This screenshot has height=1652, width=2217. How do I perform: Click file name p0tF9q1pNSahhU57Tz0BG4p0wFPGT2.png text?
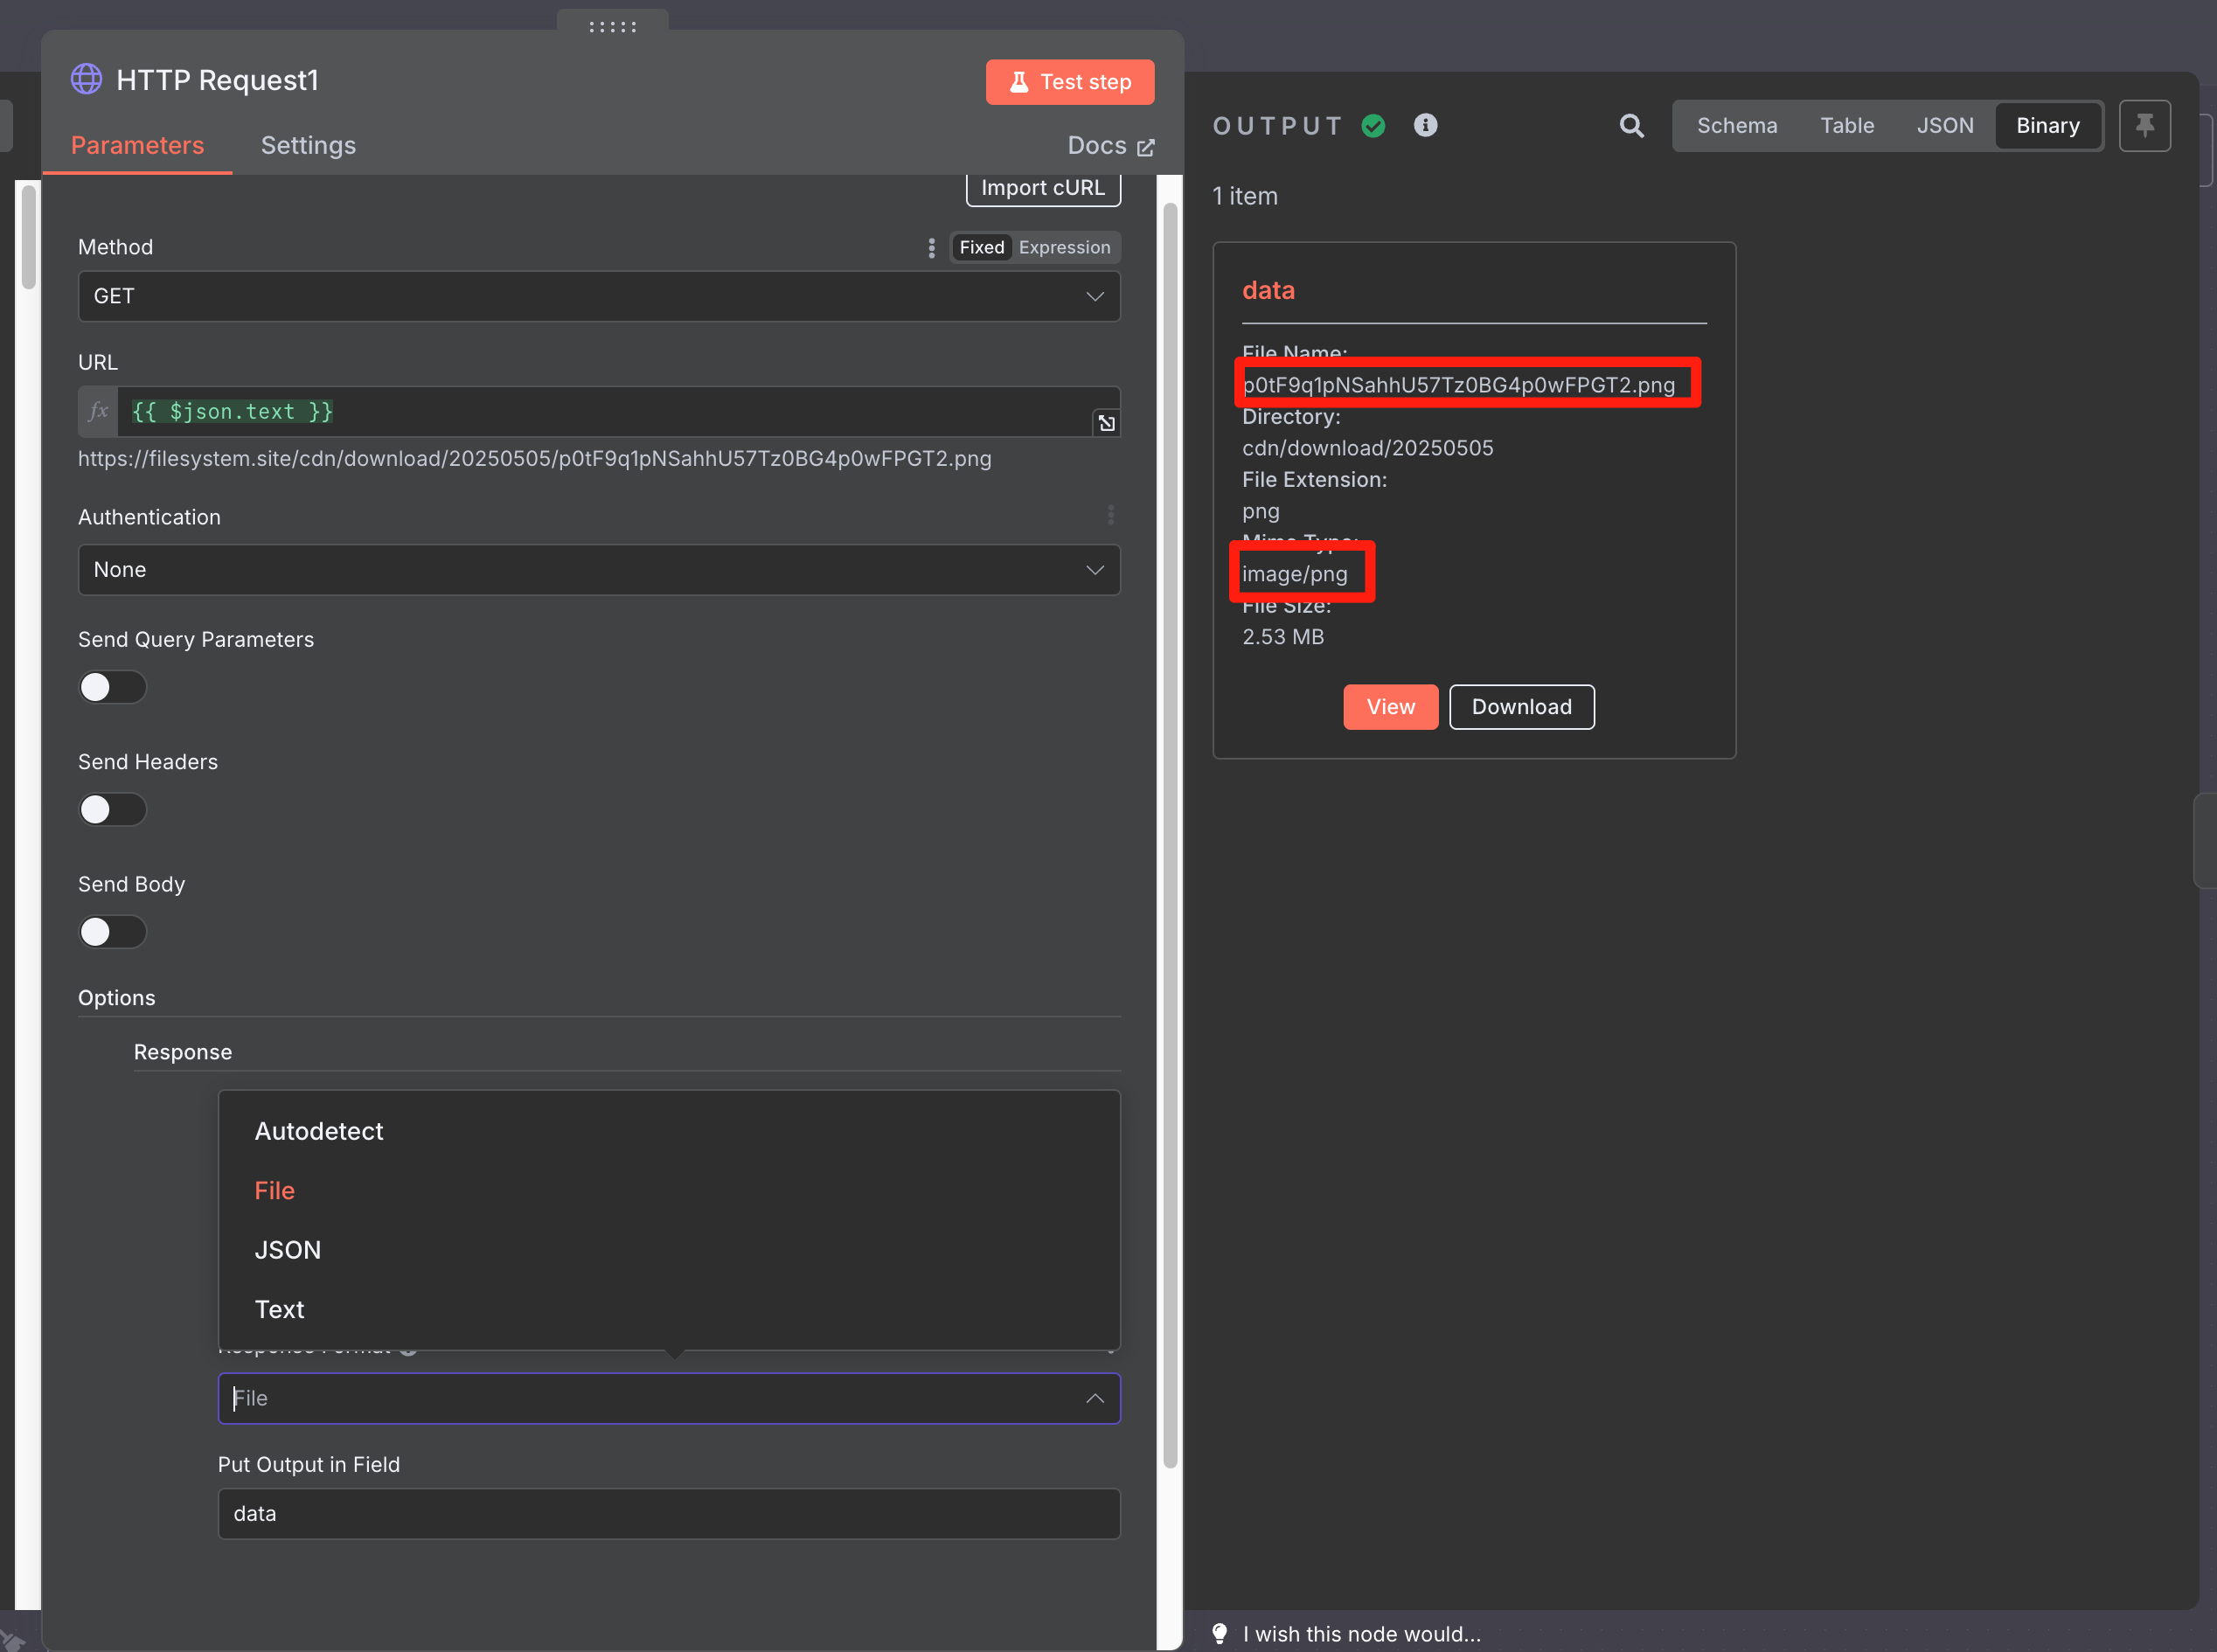(x=1457, y=385)
